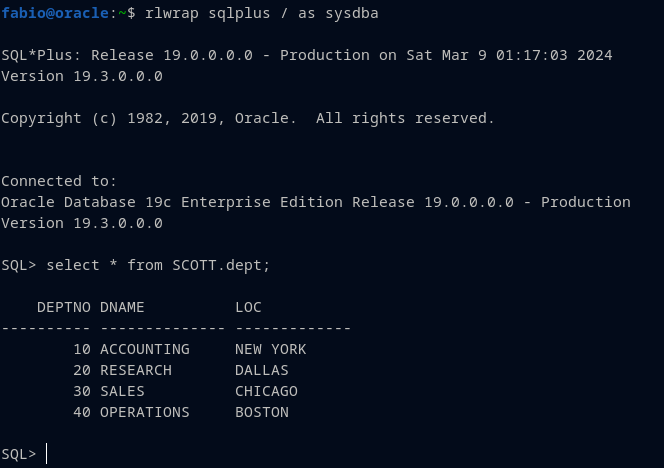Click the DEPTNO column header

pos(64,307)
